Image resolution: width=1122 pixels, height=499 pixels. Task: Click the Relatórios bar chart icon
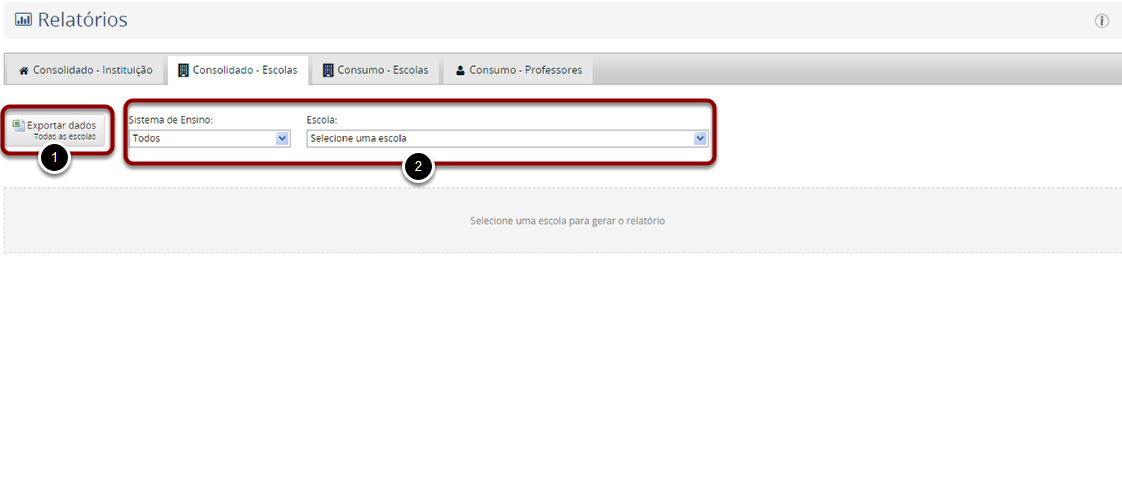[23, 20]
